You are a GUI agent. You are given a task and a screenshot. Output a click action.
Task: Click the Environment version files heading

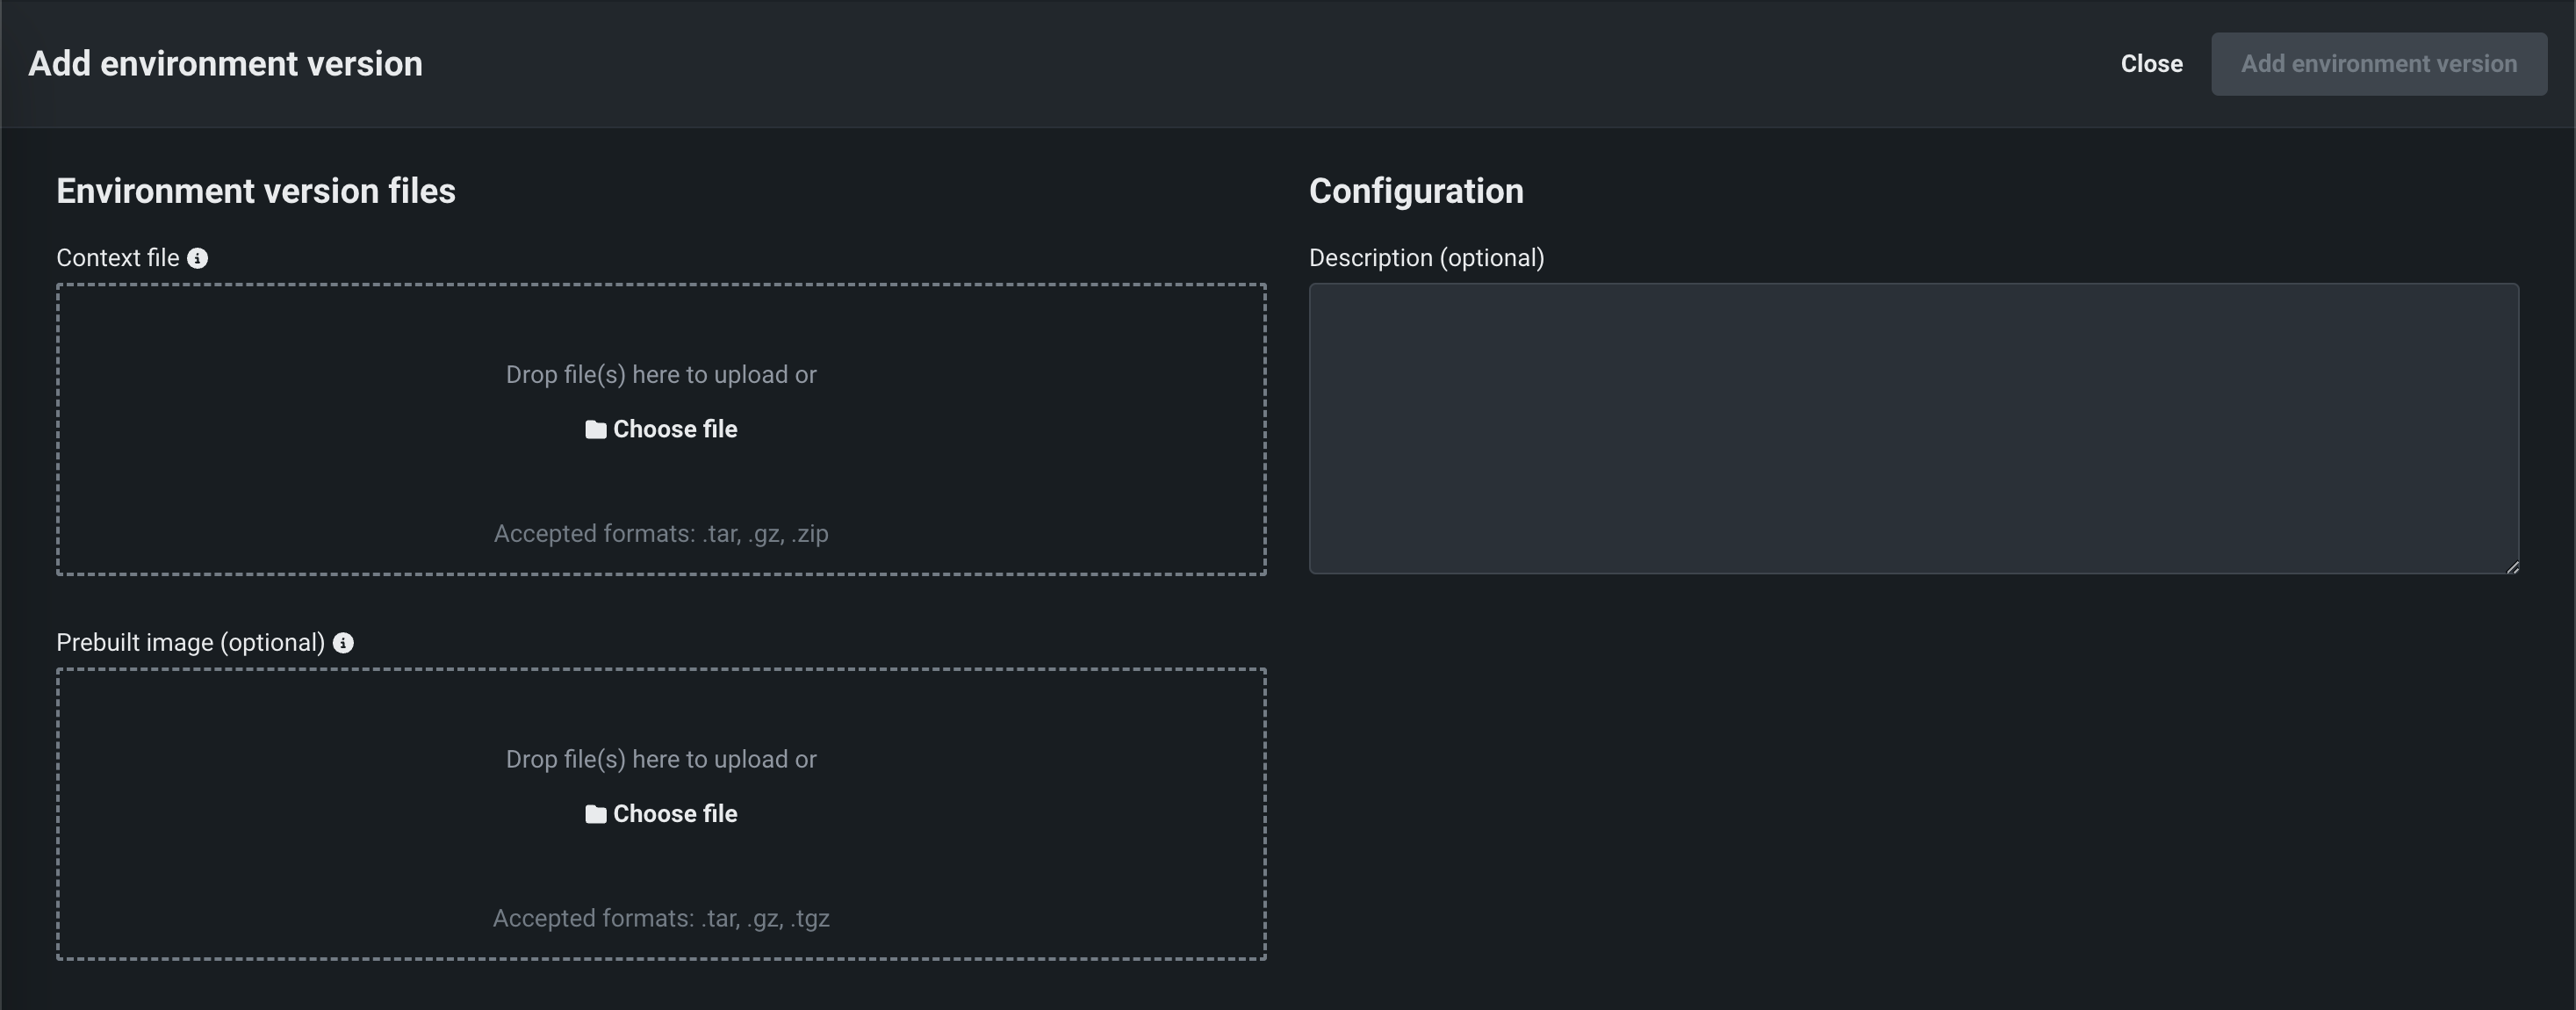pos(256,191)
